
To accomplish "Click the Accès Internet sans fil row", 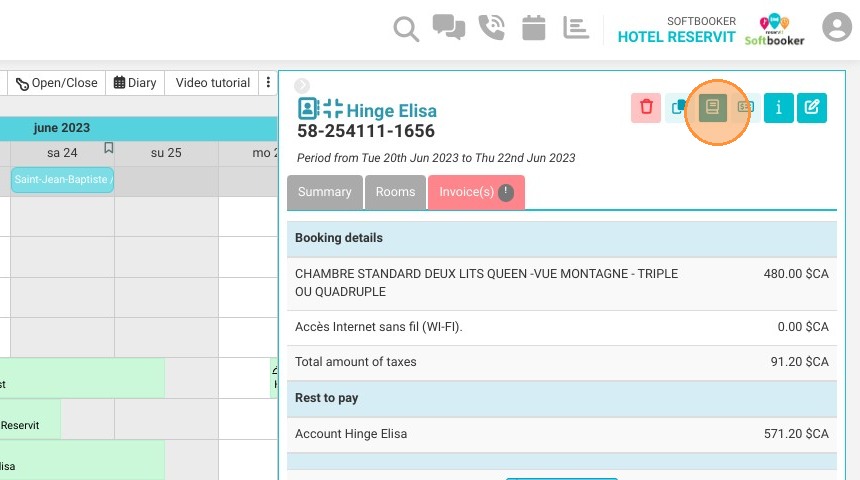I will pyautogui.click(x=562, y=327).
